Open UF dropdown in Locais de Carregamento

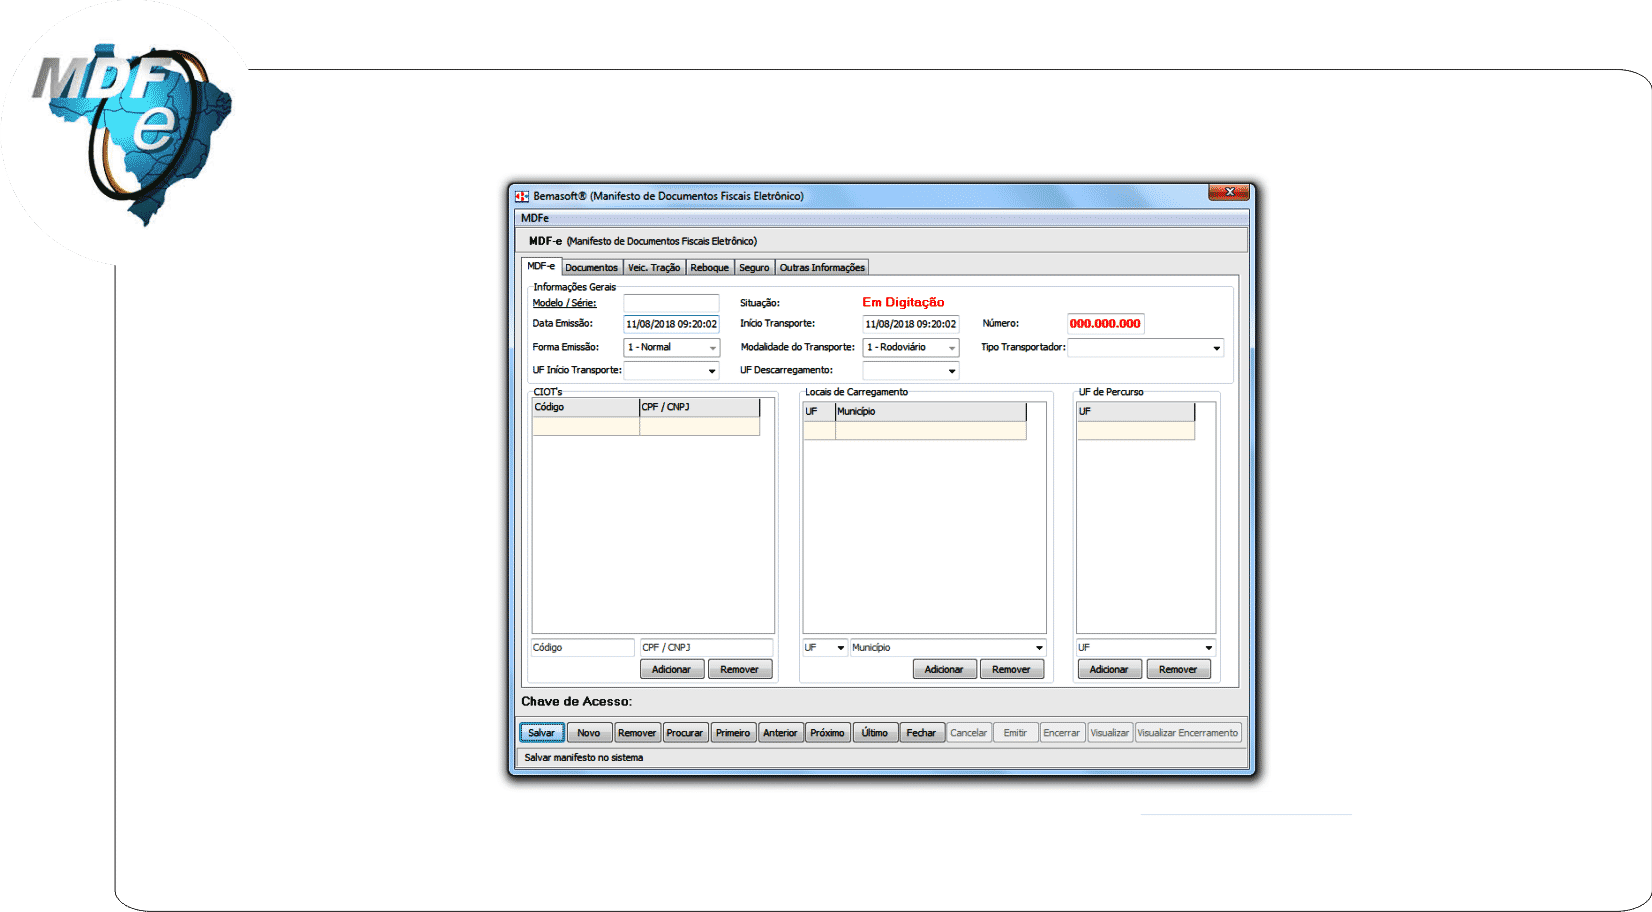(x=825, y=647)
